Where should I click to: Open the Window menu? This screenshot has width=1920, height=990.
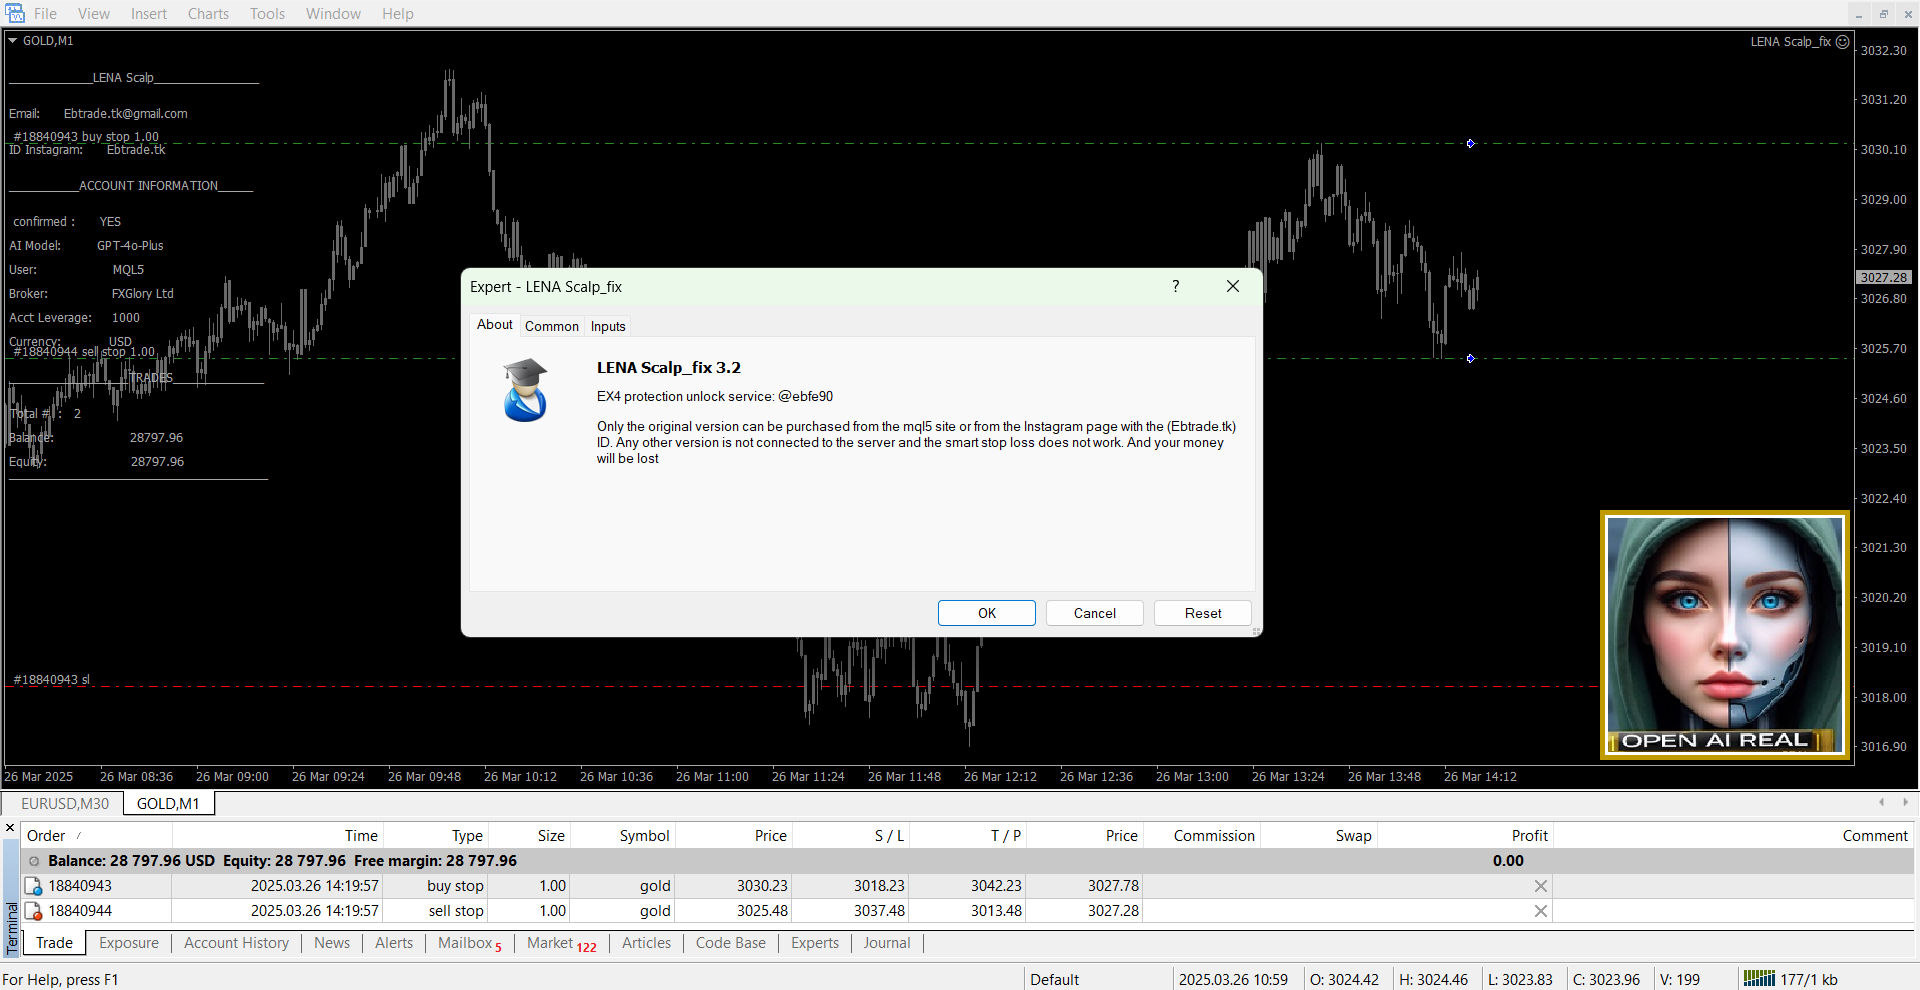click(x=333, y=14)
